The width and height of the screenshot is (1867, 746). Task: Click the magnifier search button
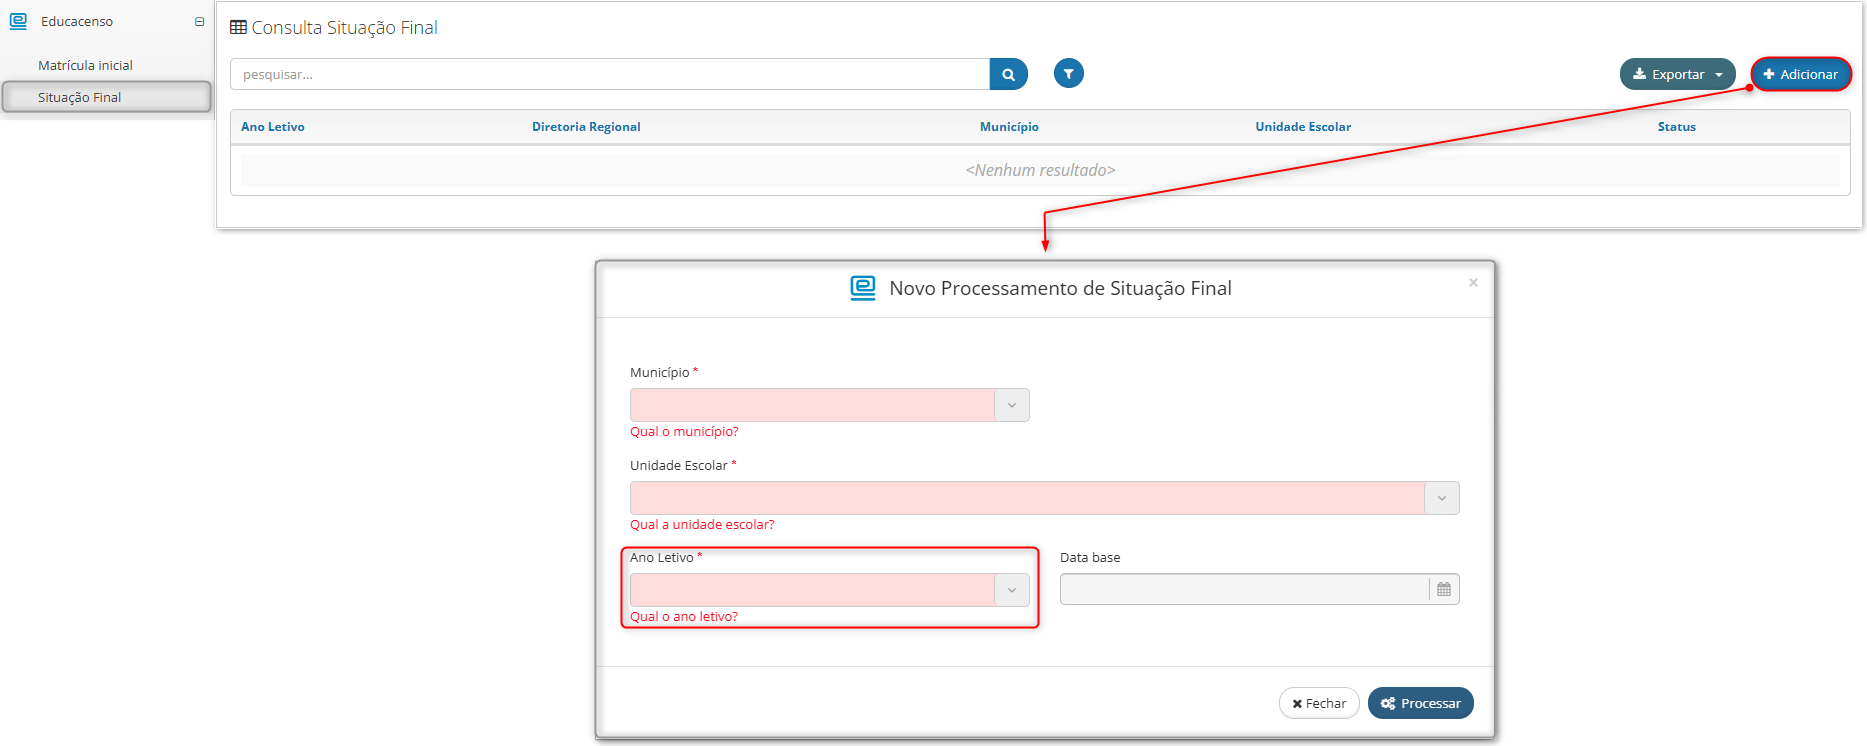pyautogui.click(x=1009, y=74)
